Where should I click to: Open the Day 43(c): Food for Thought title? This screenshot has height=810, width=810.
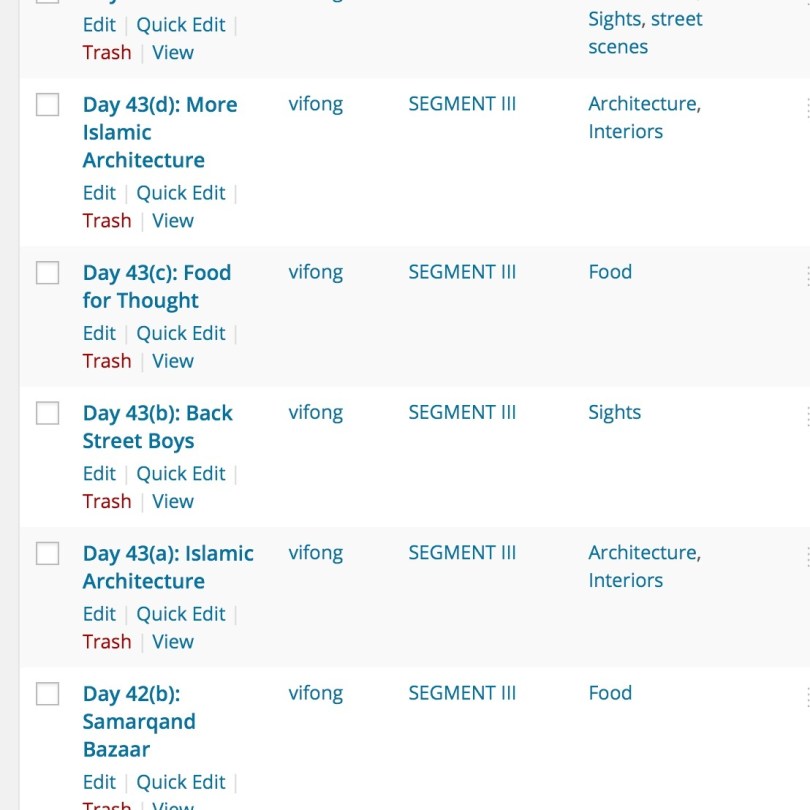coord(156,286)
